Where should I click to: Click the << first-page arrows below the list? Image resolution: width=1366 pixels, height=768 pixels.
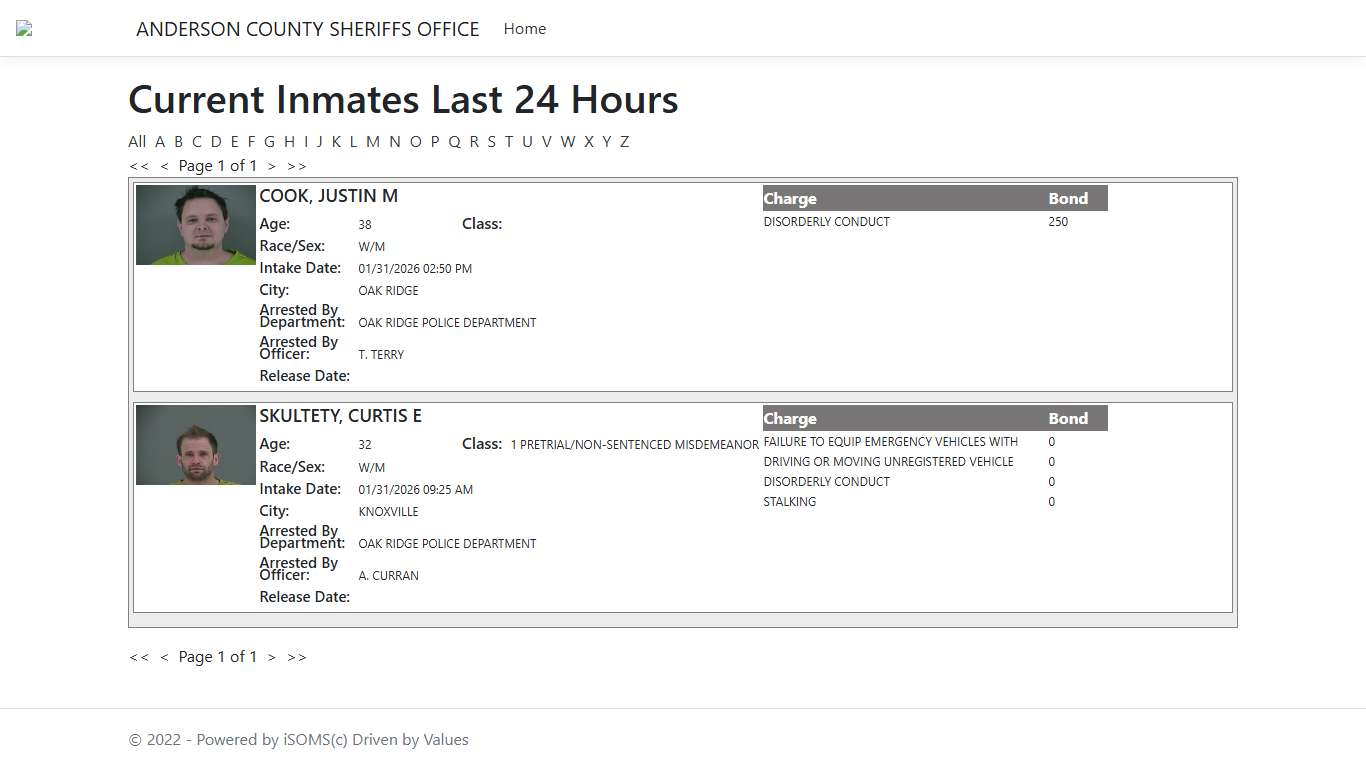pyautogui.click(x=139, y=657)
